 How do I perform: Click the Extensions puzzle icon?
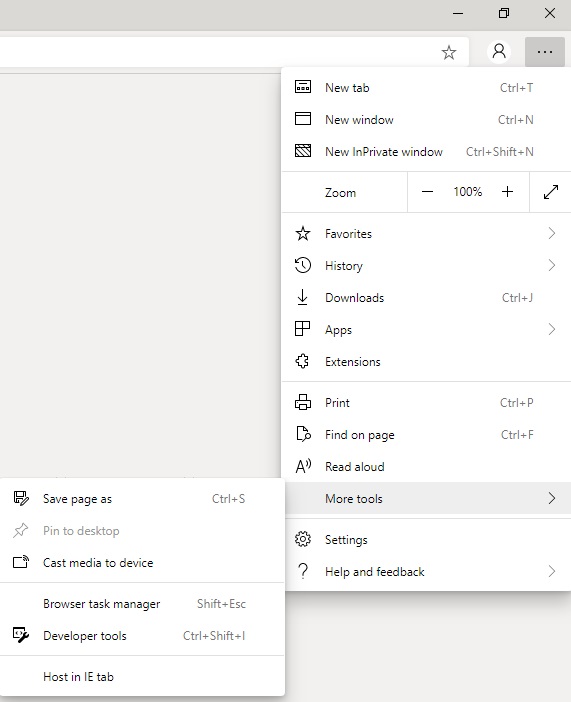[303, 361]
